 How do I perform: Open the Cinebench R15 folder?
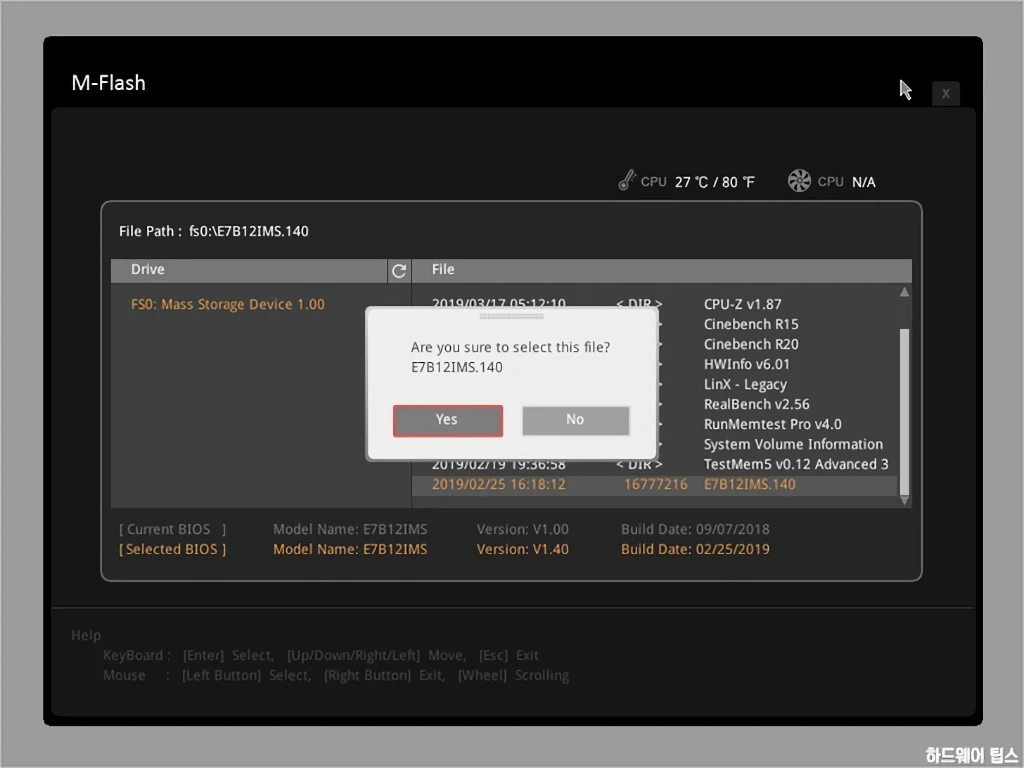(x=750, y=324)
